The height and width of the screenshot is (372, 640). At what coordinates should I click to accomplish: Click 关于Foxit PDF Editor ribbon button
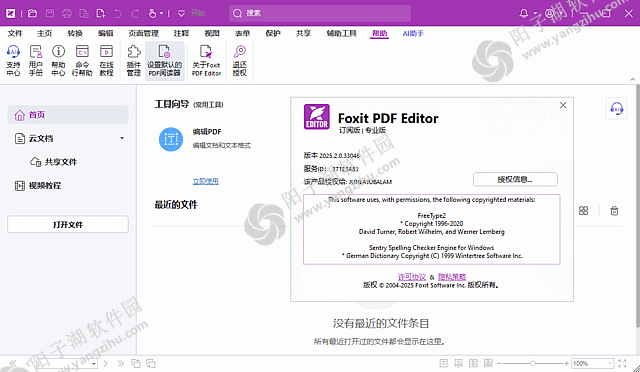(x=206, y=60)
